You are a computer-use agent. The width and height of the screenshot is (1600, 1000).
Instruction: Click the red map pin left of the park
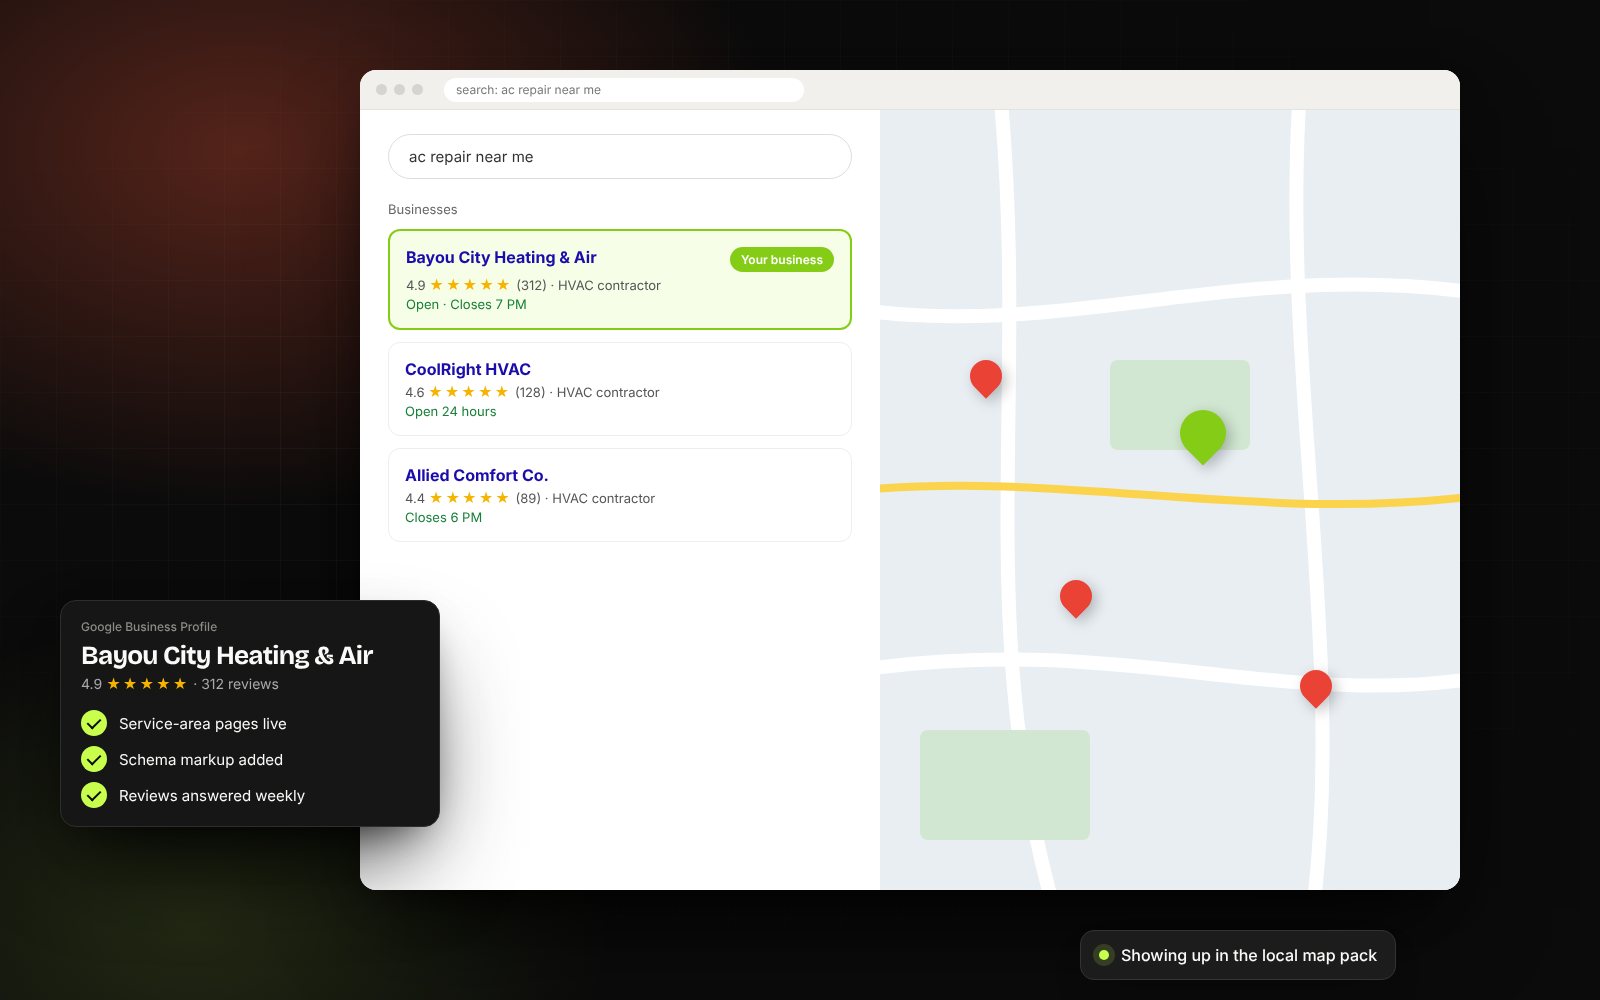point(986,377)
